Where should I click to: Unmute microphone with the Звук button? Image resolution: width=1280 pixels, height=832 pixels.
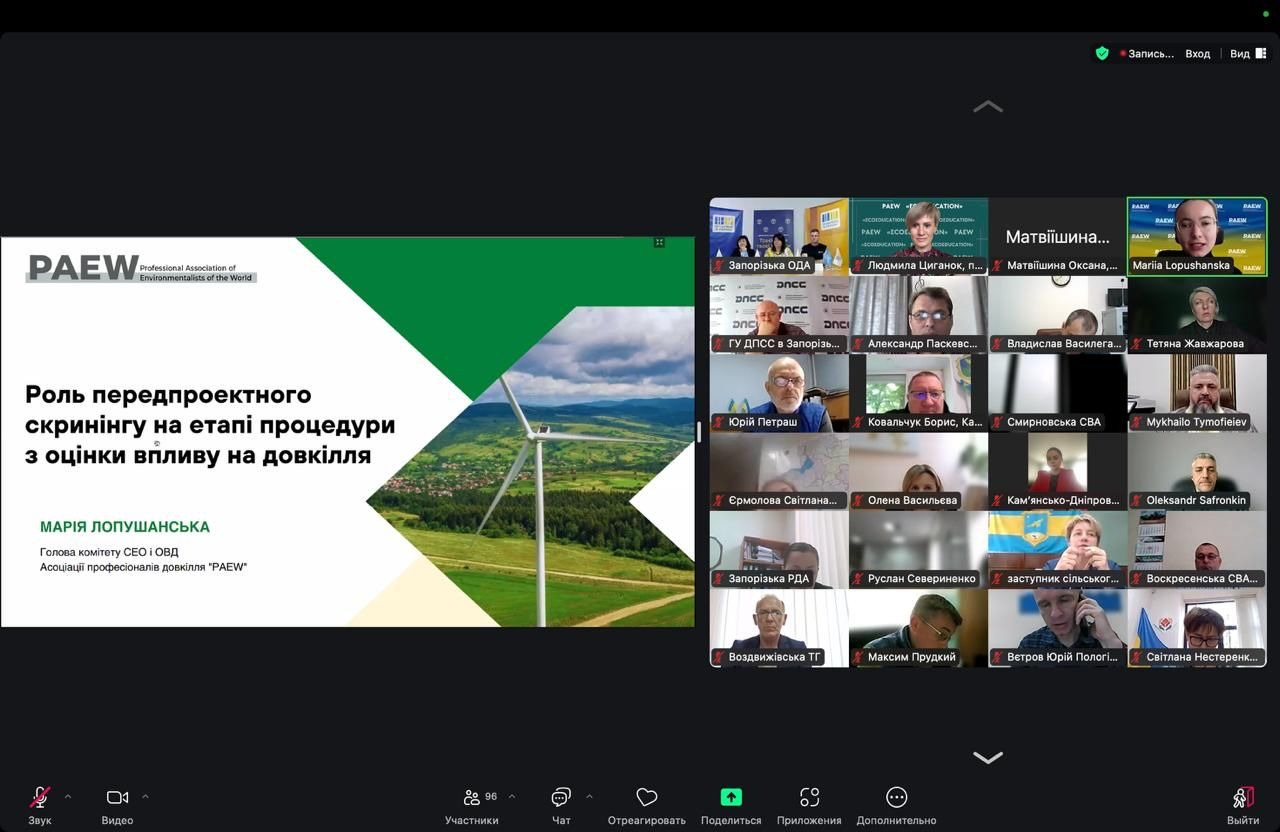click(40, 798)
